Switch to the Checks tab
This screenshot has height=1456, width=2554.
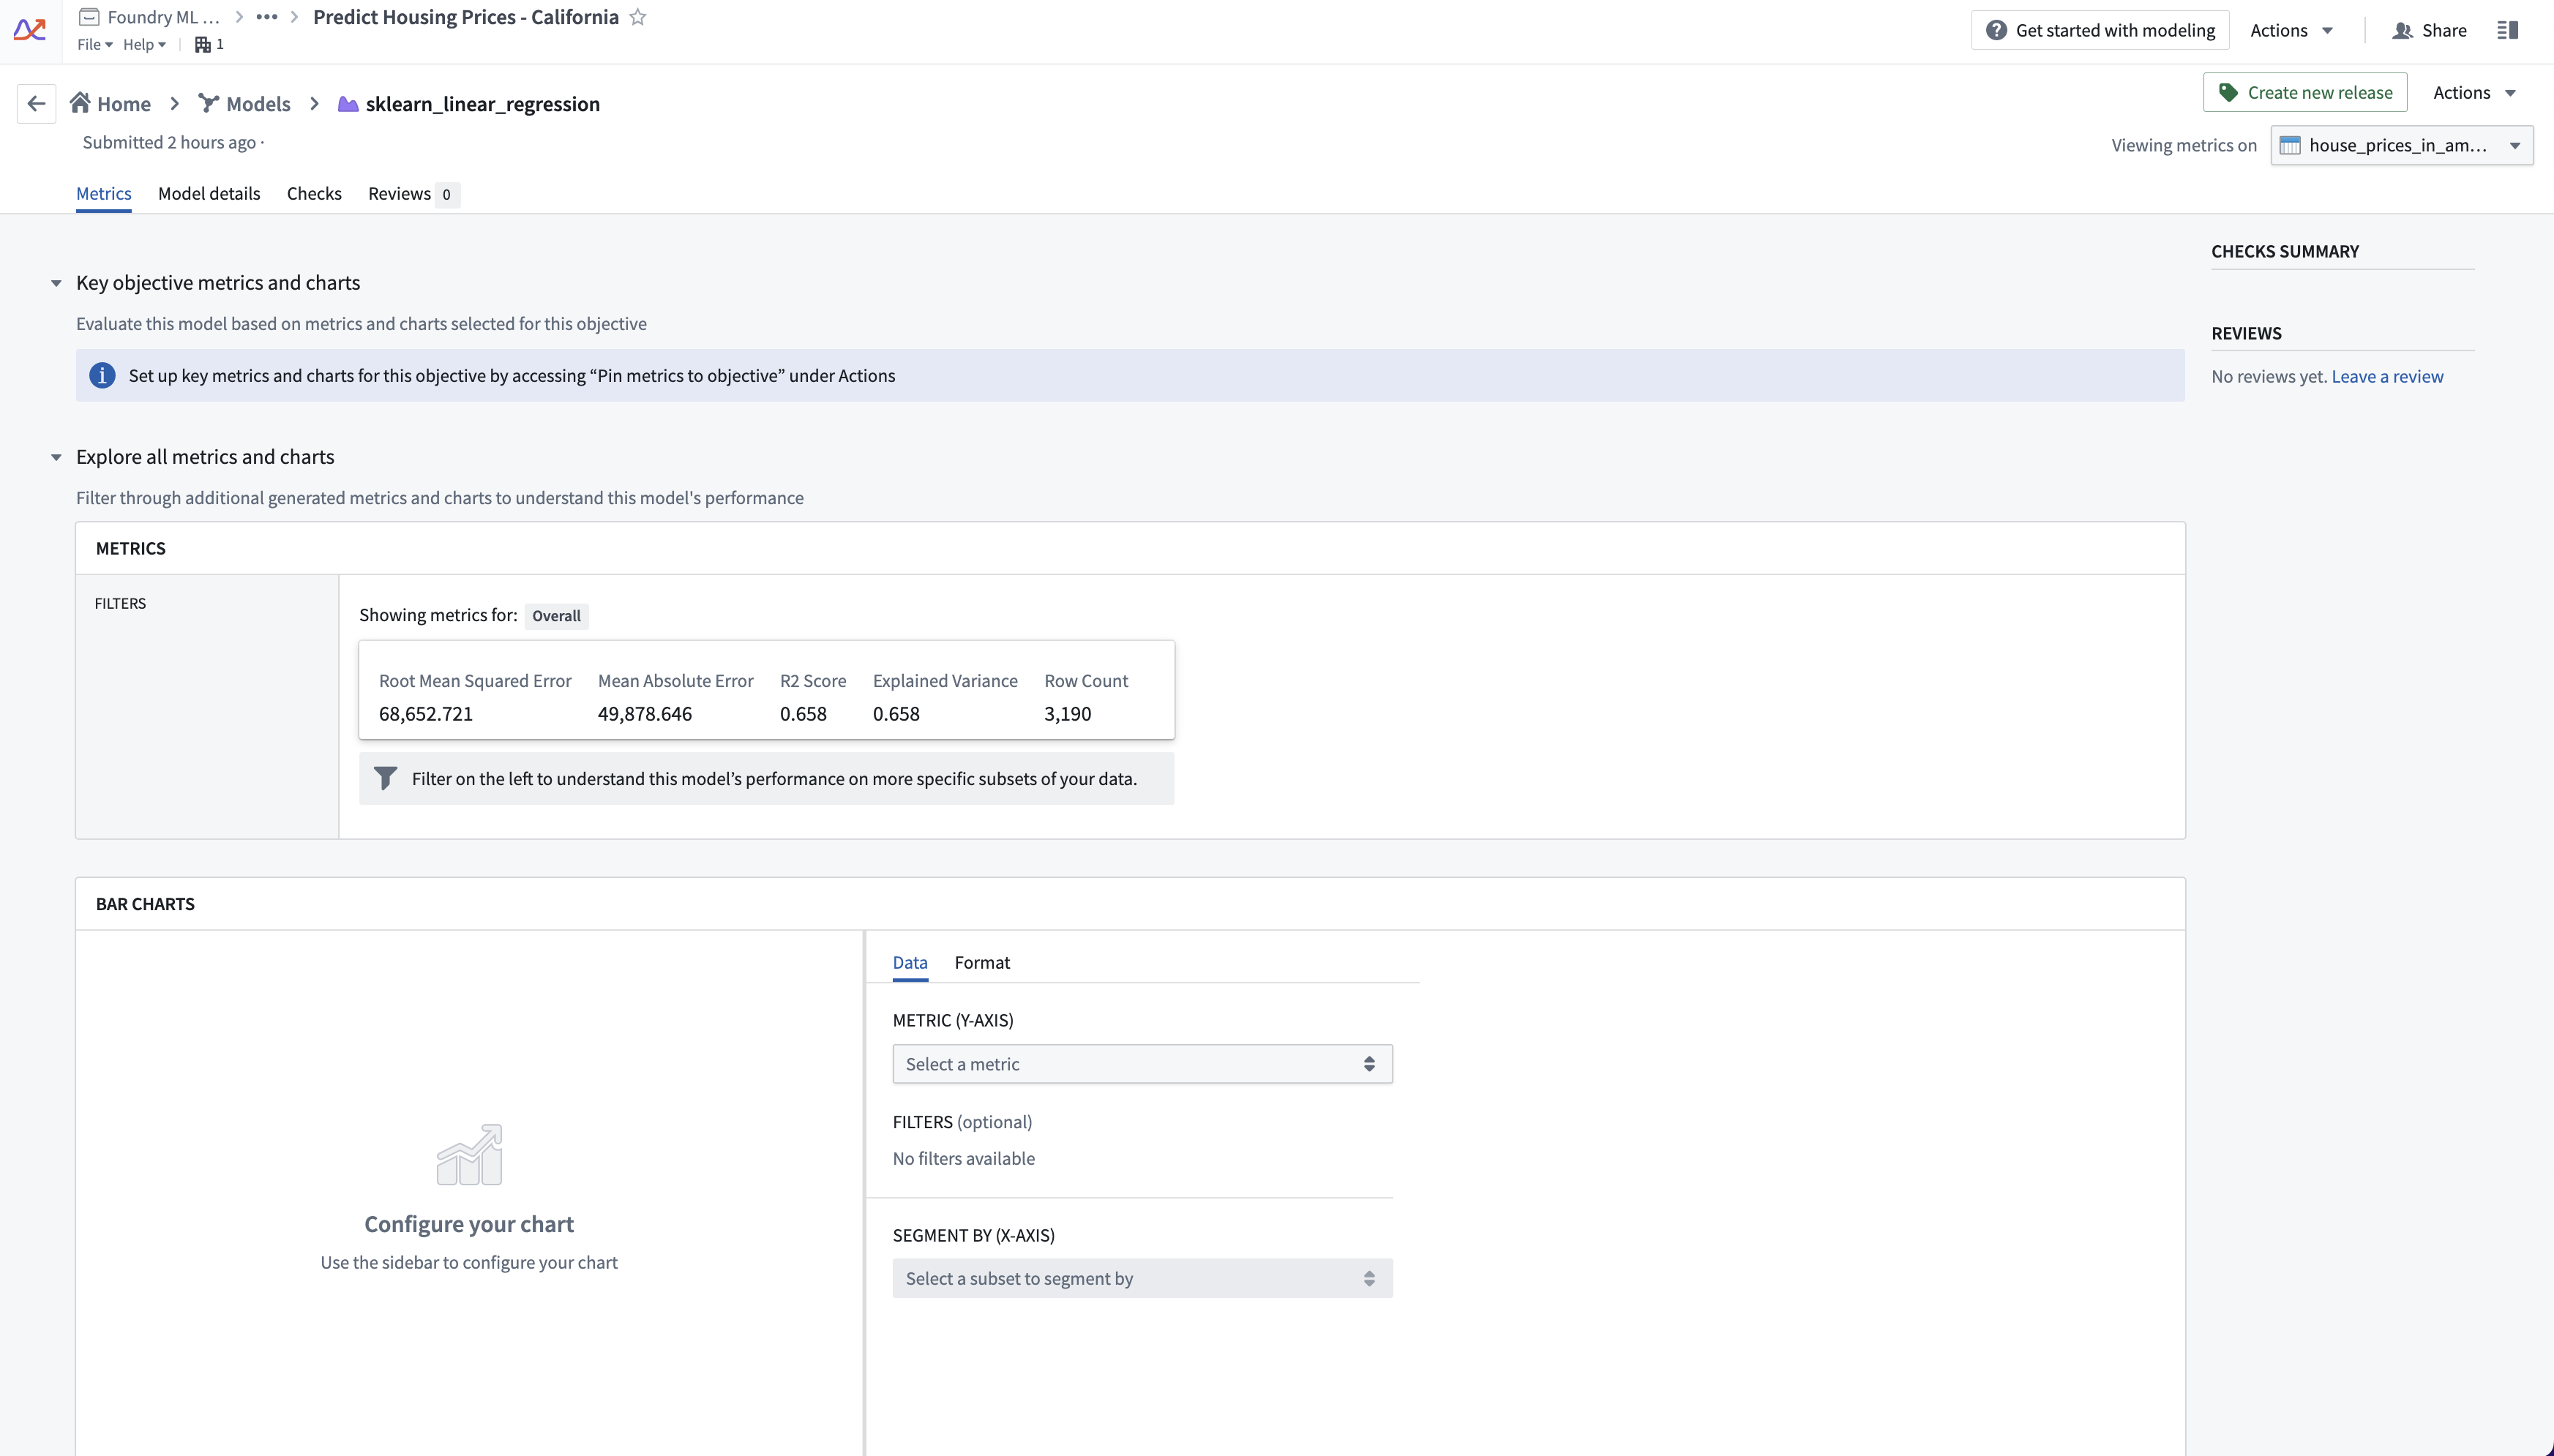314,193
